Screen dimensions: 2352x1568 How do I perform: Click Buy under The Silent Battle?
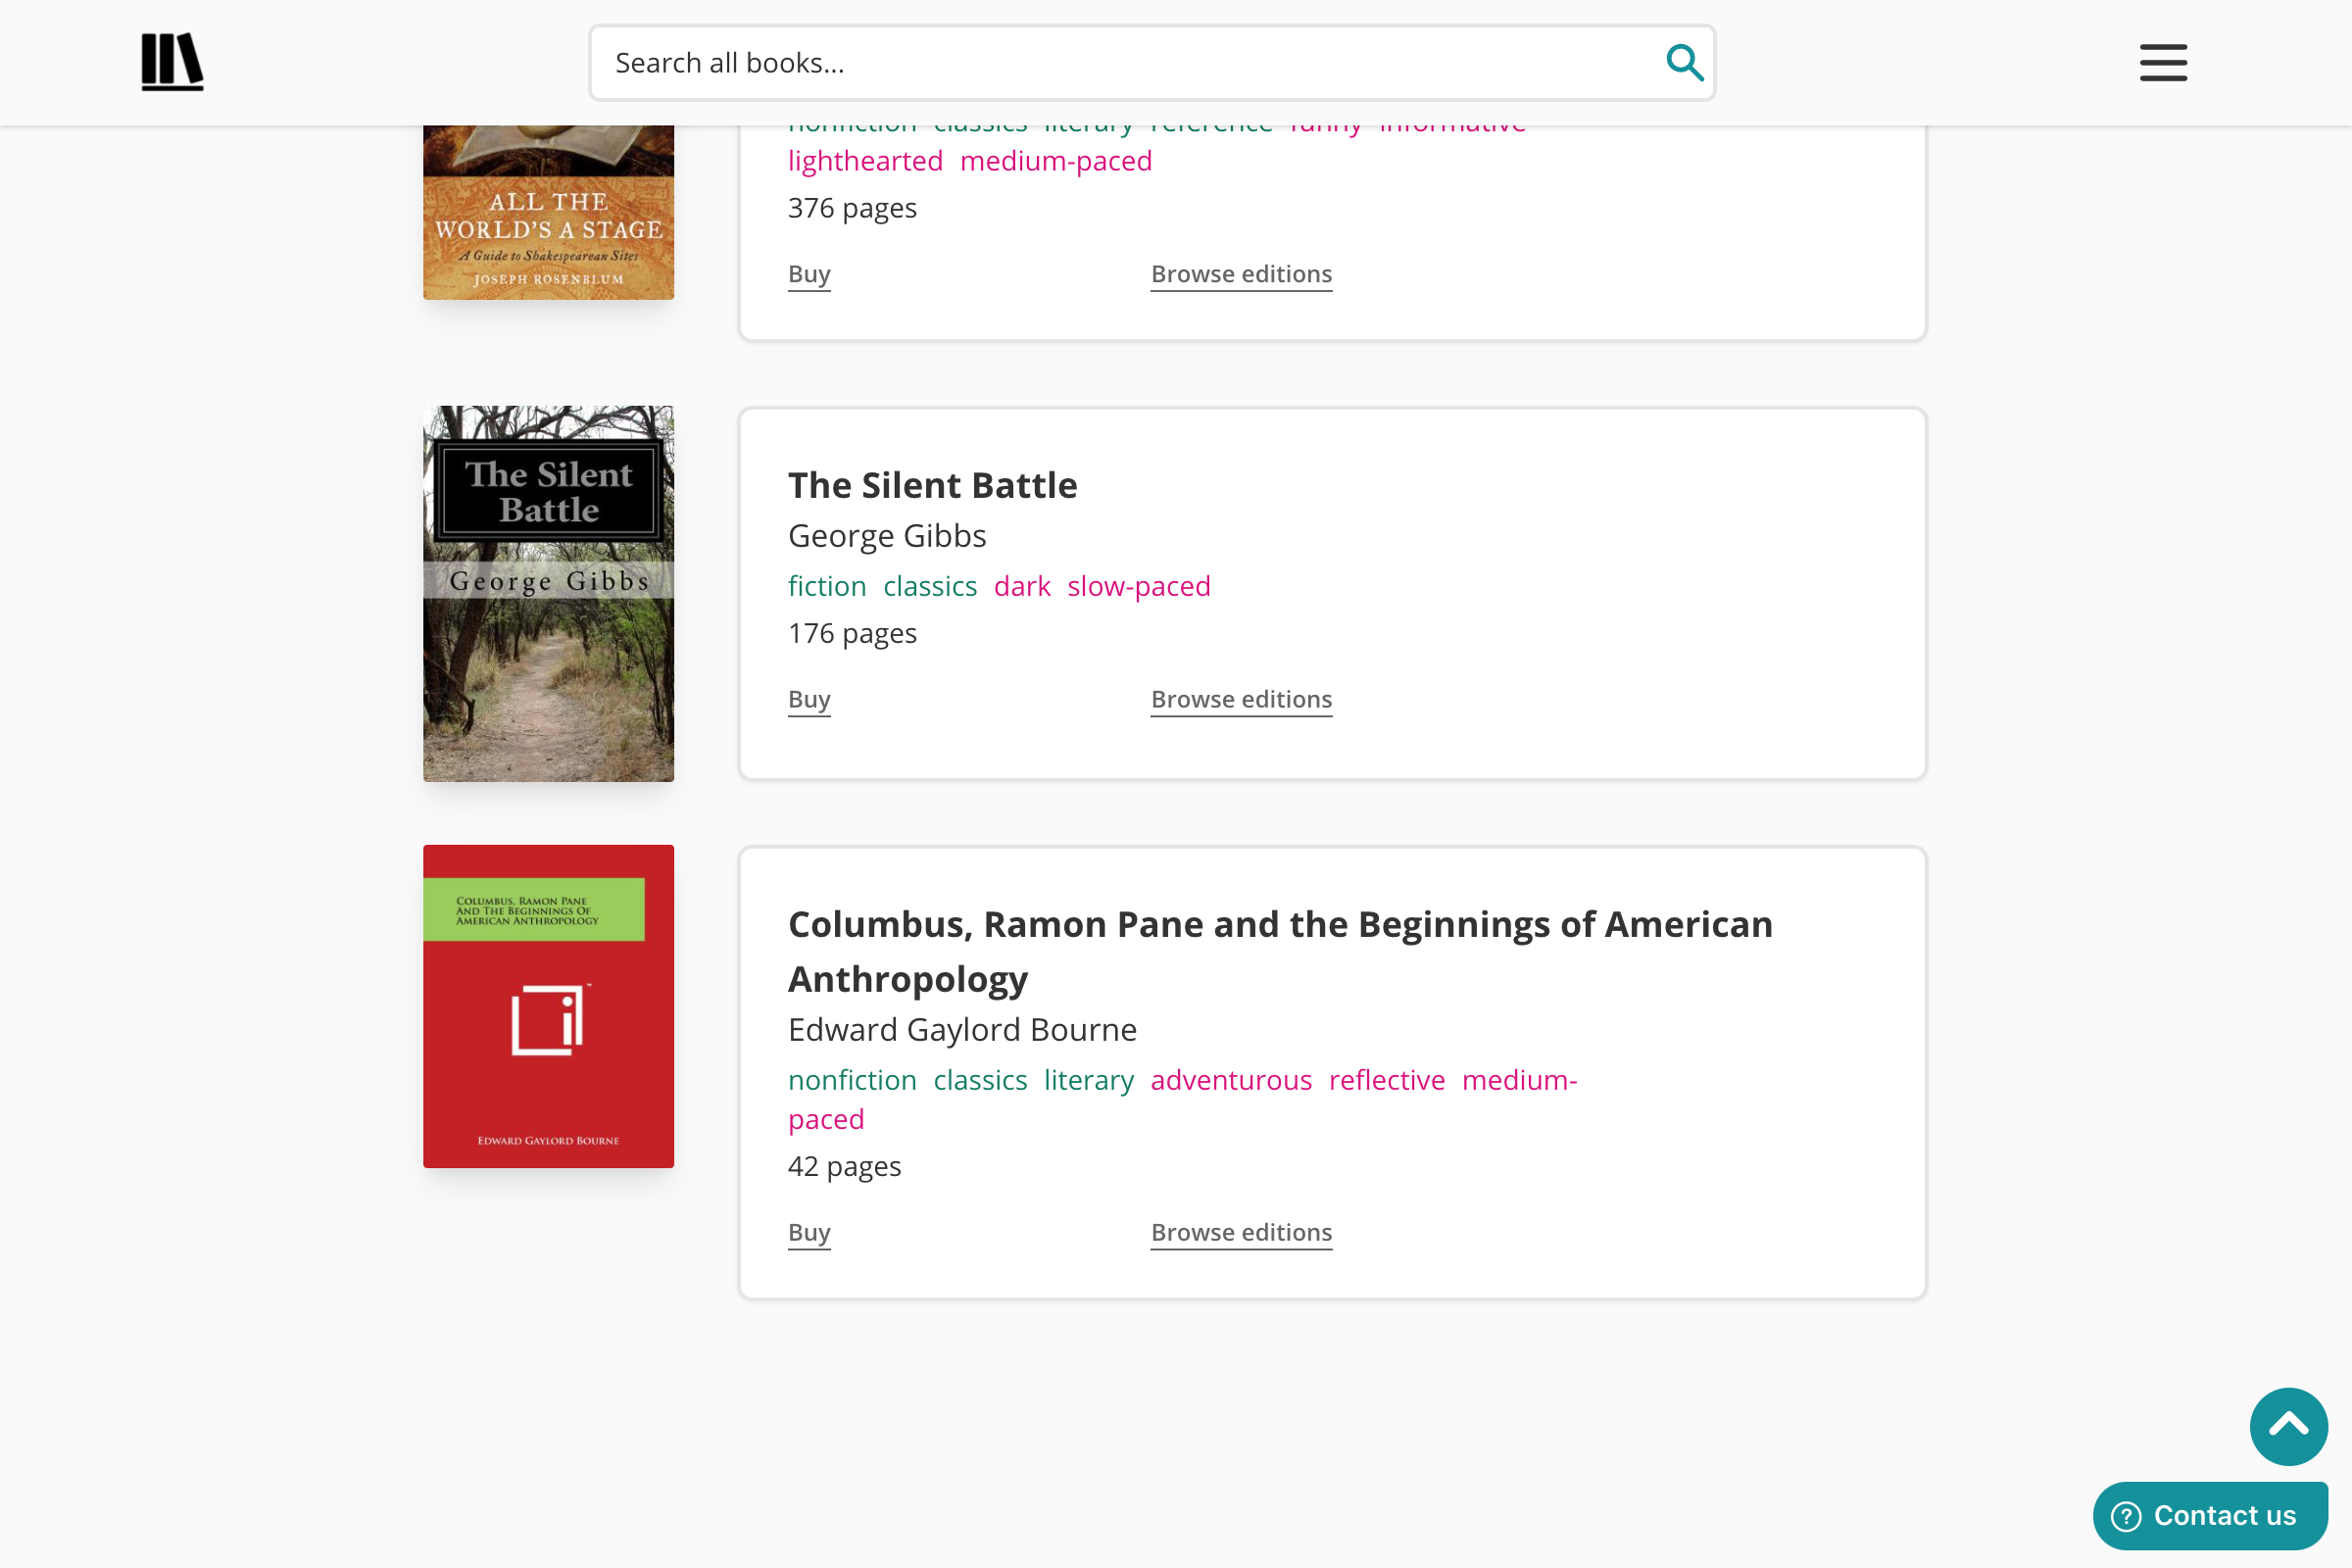point(809,699)
